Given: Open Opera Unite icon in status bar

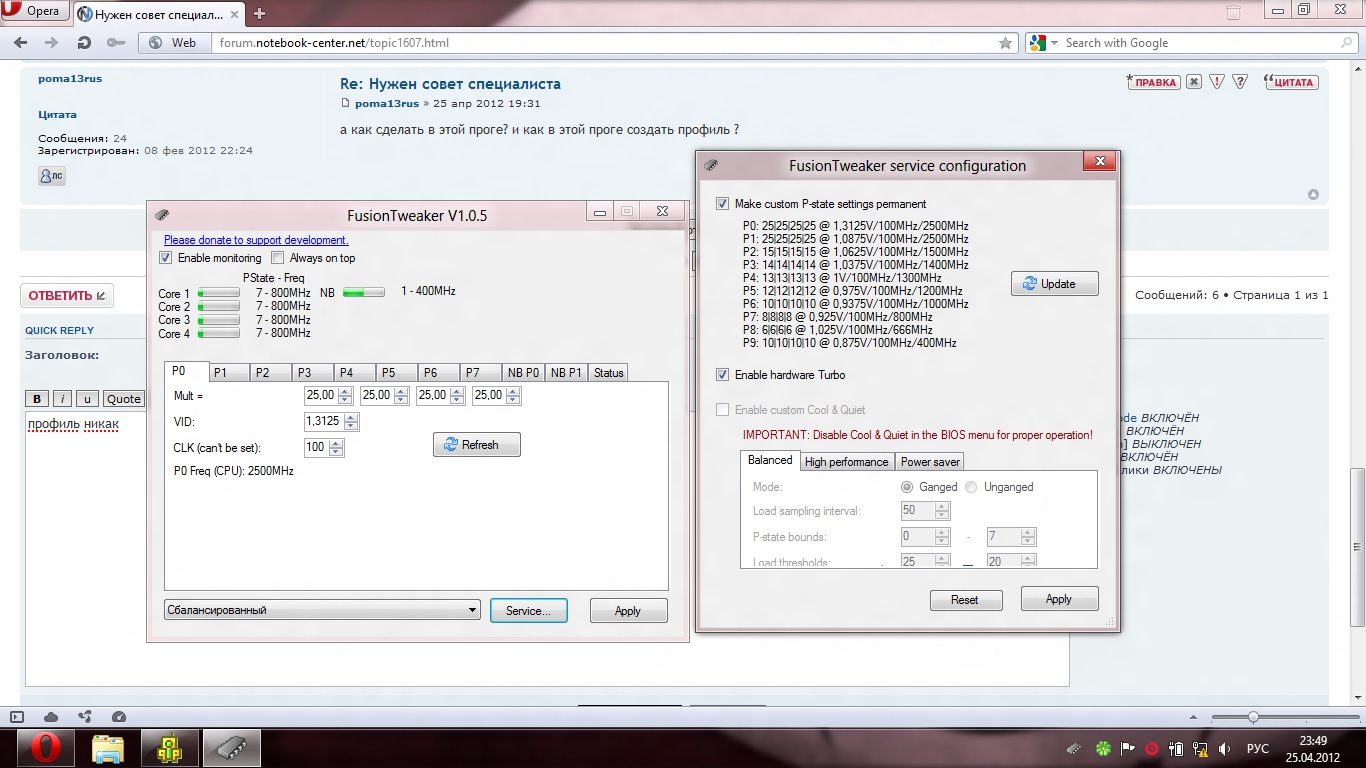Looking at the screenshot, I should (85, 716).
